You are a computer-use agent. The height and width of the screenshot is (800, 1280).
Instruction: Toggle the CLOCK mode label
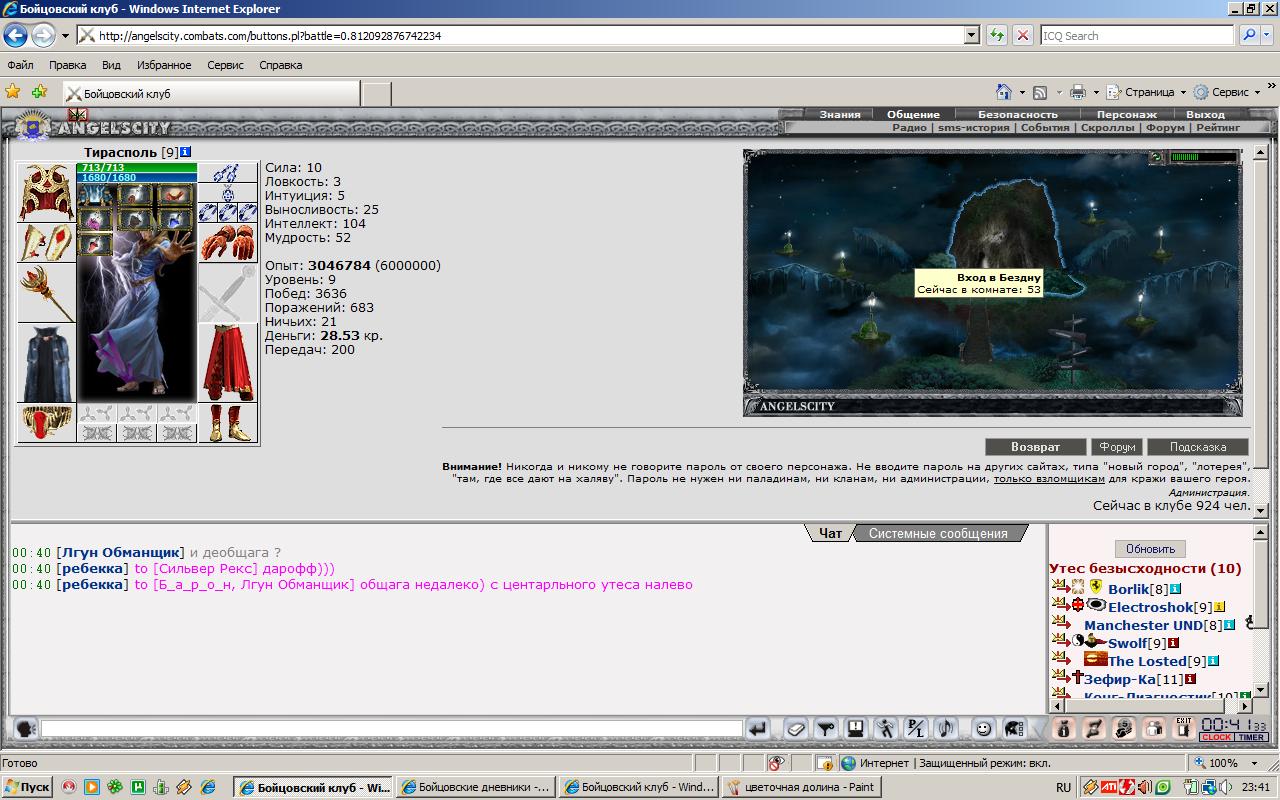pos(1216,738)
